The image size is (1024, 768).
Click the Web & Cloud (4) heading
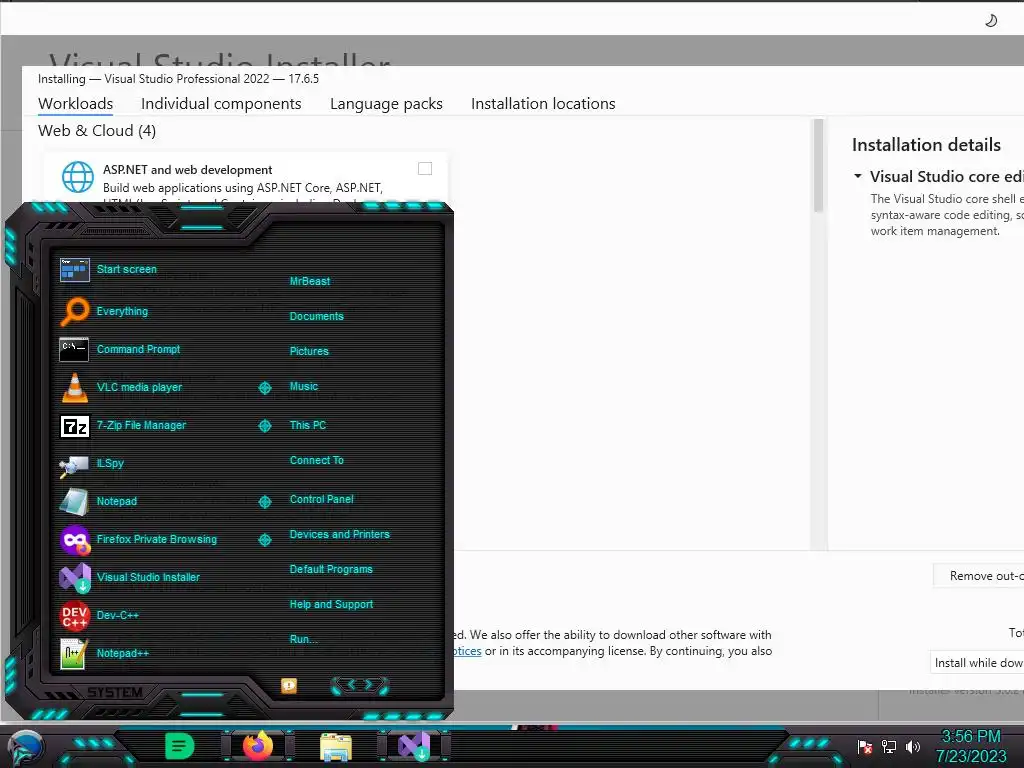click(97, 131)
